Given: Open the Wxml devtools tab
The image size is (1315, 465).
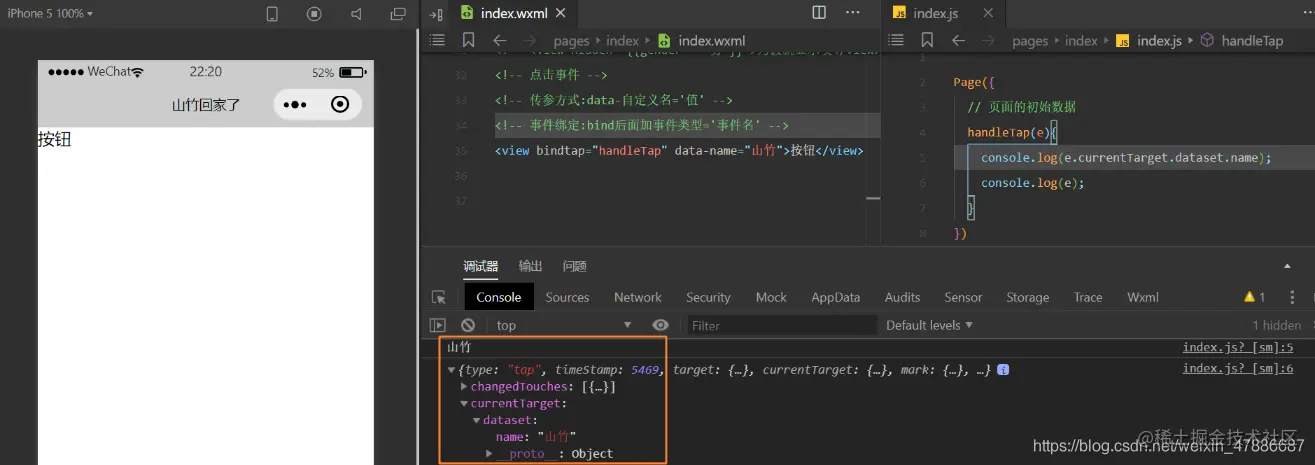Looking at the screenshot, I should pos(1143,297).
